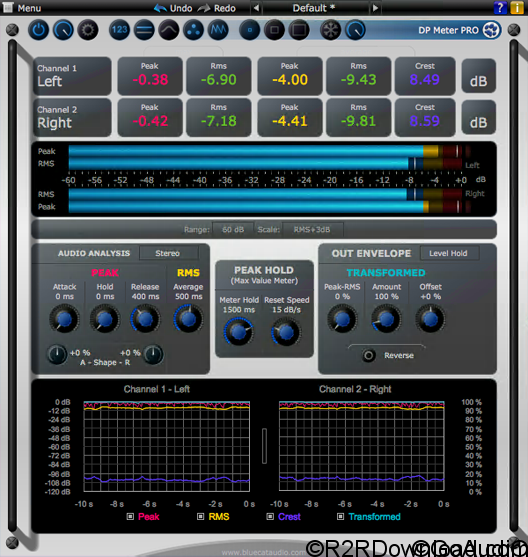528x557 pixels.
Task: Select the small display size icon
Action: [x=250, y=30]
